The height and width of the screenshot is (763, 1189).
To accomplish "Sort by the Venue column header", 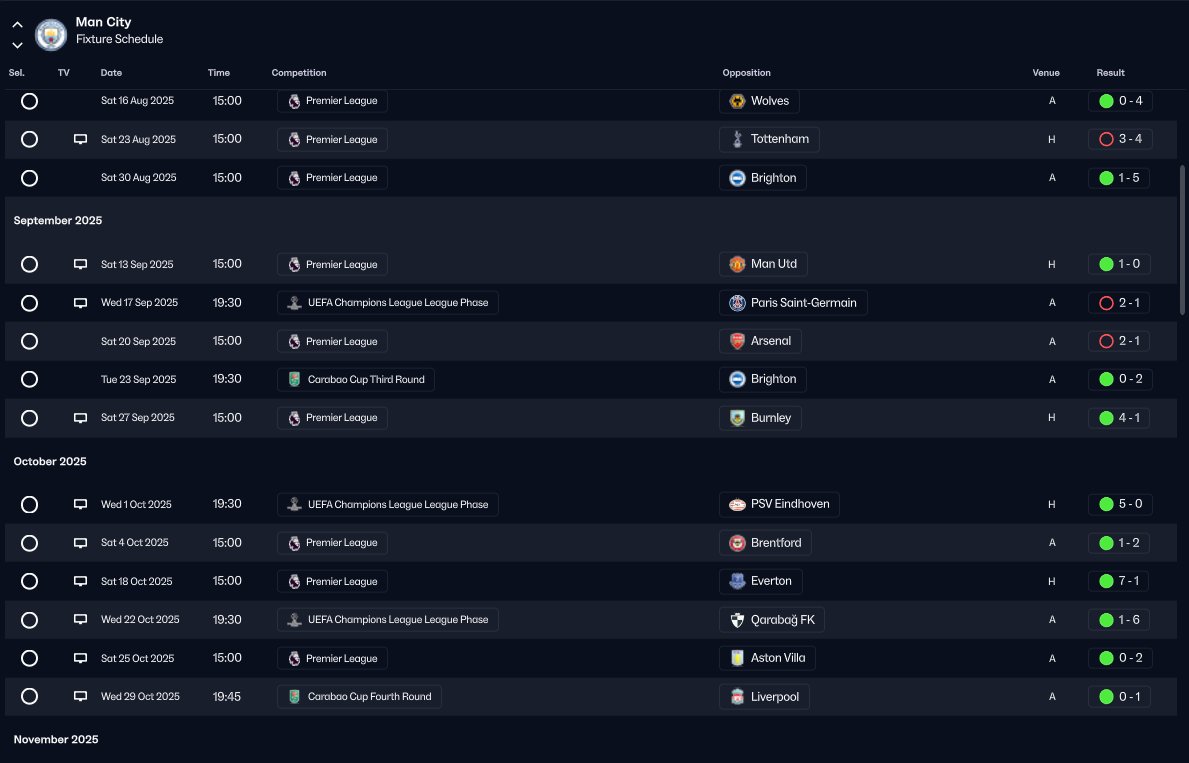I will (1046, 73).
